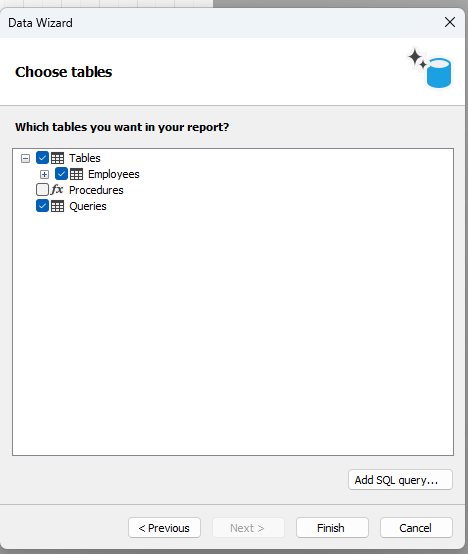Select the Tables tree item label
The height and width of the screenshot is (554, 468).
(x=85, y=158)
